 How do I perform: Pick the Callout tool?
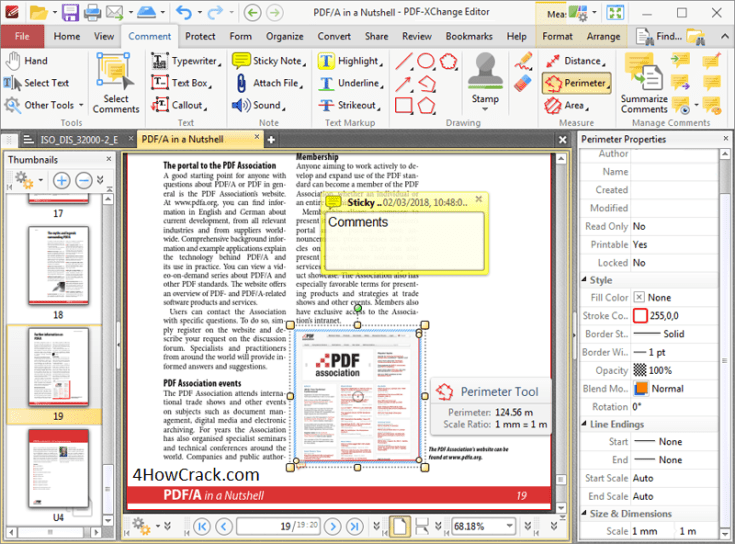[x=179, y=105]
